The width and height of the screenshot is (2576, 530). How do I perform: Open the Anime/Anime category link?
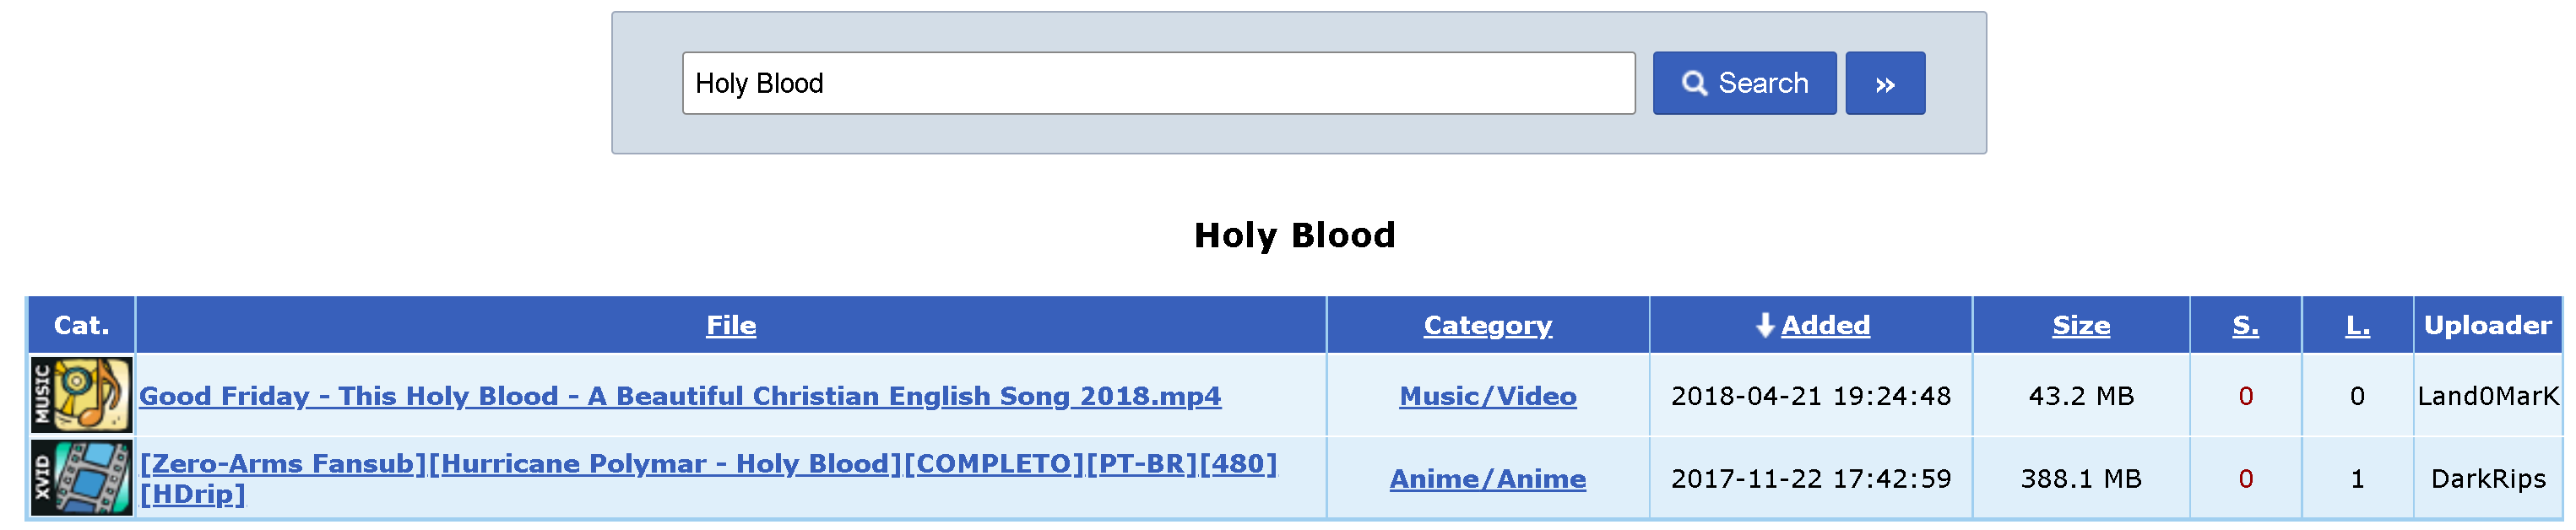click(1487, 479)
